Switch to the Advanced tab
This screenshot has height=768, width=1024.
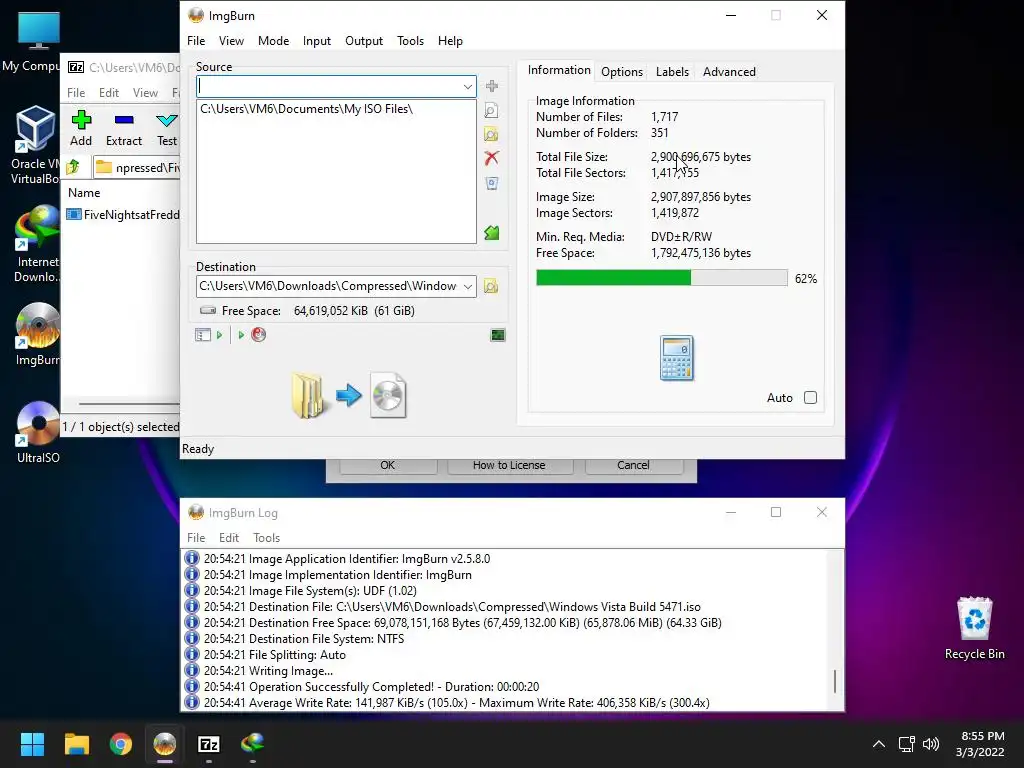click(729, 72)
